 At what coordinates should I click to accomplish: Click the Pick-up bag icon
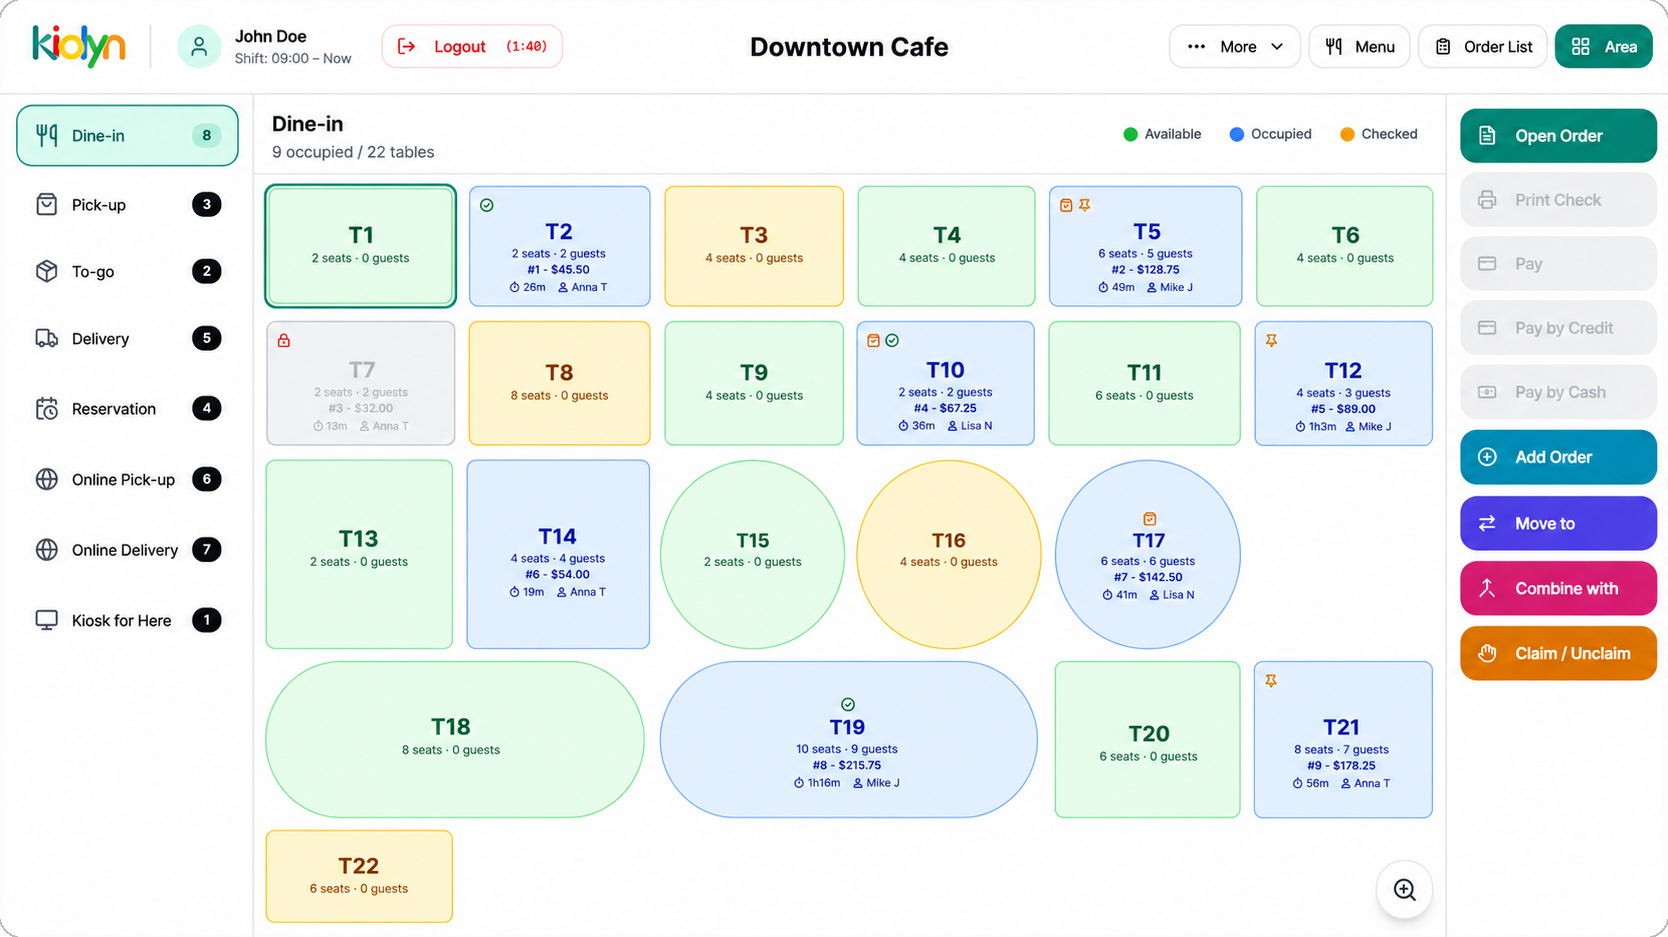pos(46,204)
